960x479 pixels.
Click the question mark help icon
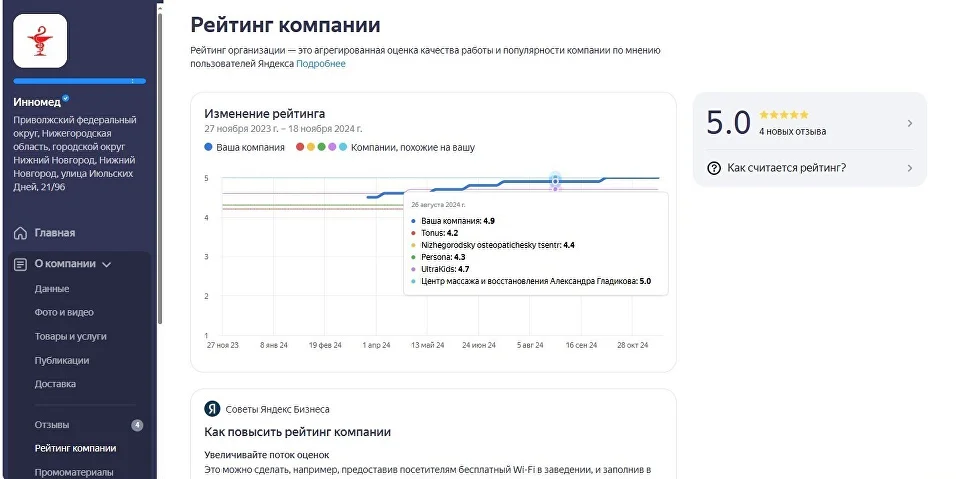click(x=714, y=168)
